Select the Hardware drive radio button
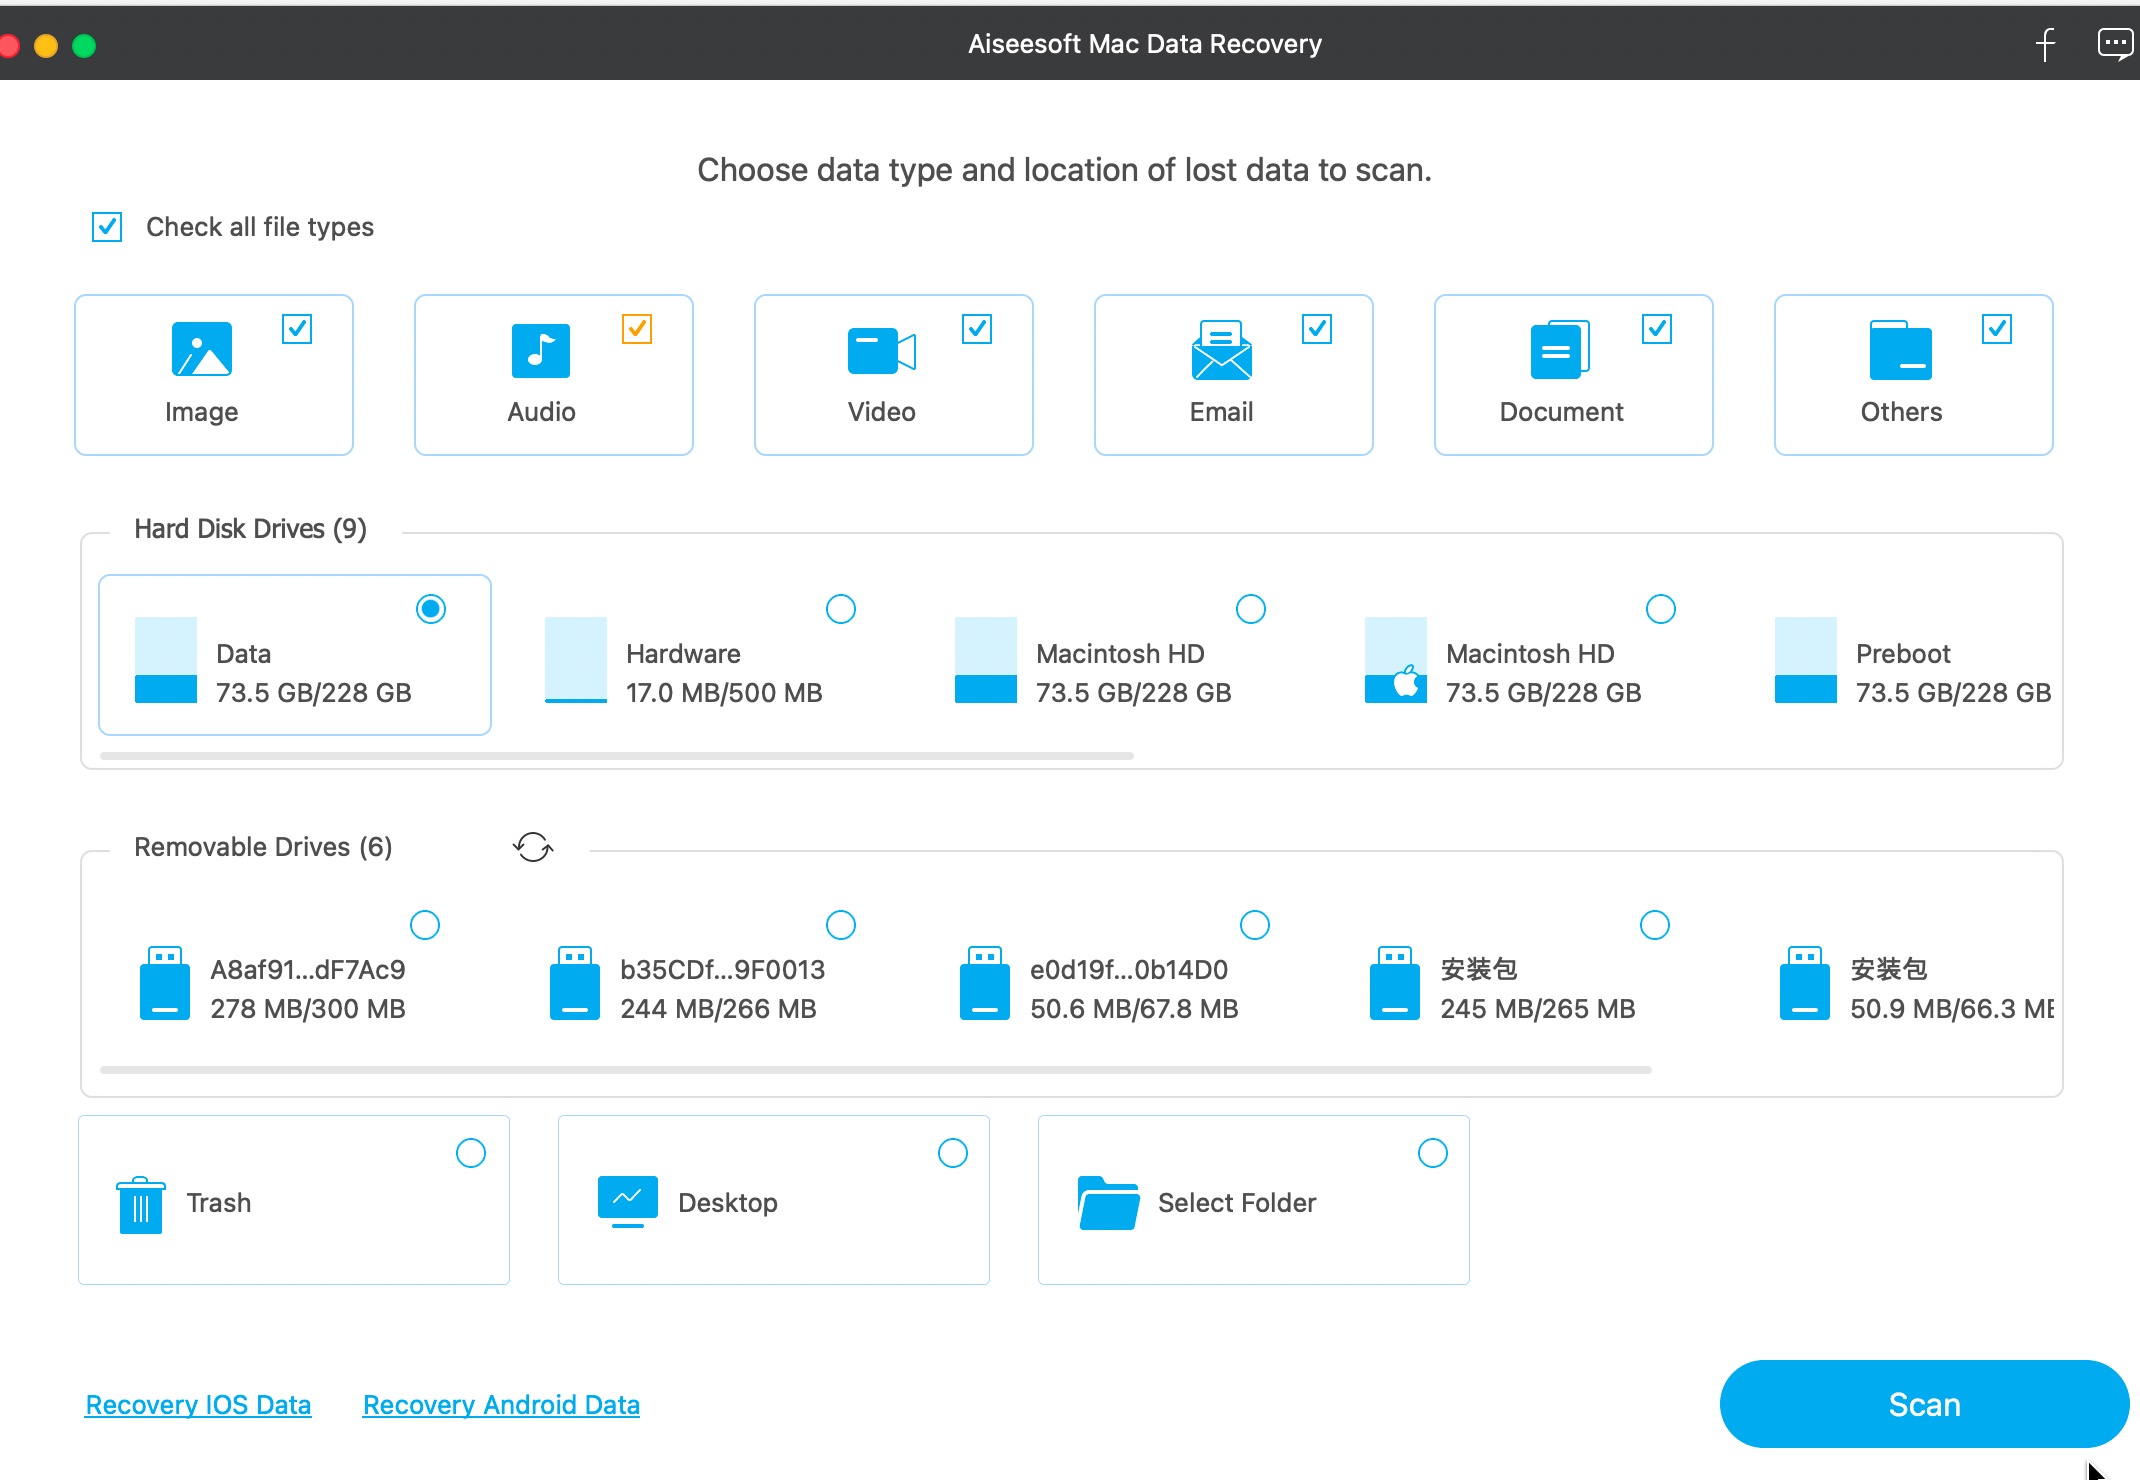 point(841,609)
